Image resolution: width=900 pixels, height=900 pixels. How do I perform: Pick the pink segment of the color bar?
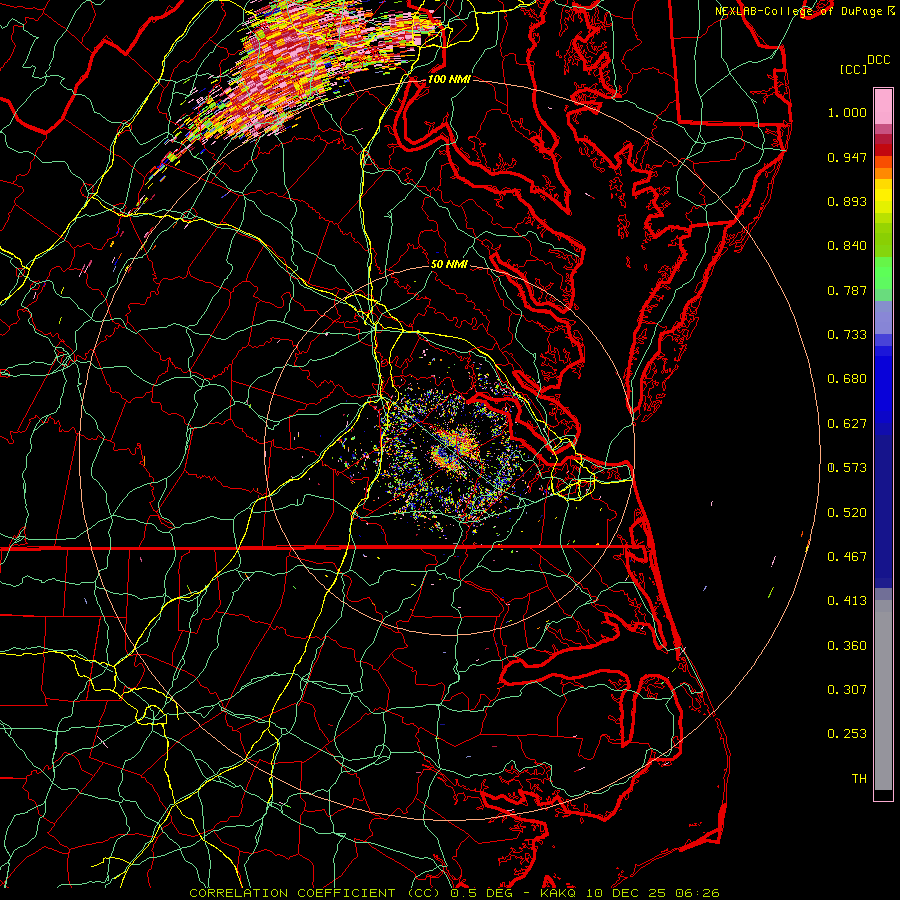[x=883, y=107]
